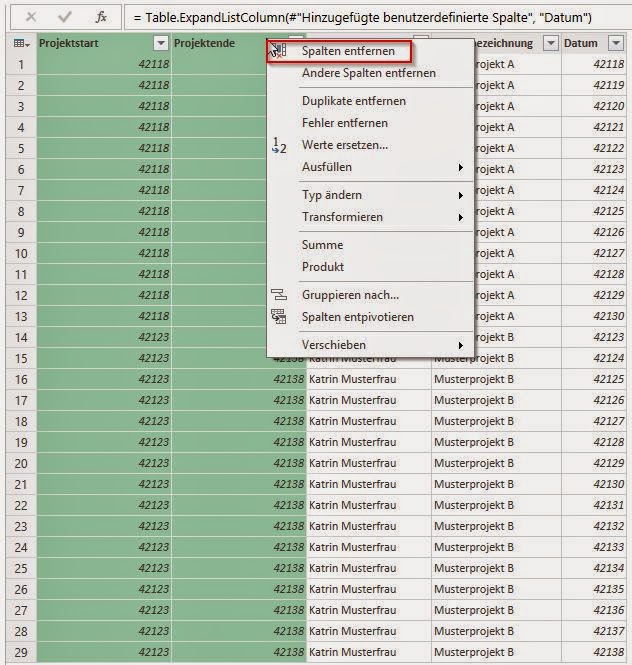Viewport: 632px width, 665px height.
Task: Click the Spalten entpivotieren icon
Action: pyautogui.click(x=279, y=317)
